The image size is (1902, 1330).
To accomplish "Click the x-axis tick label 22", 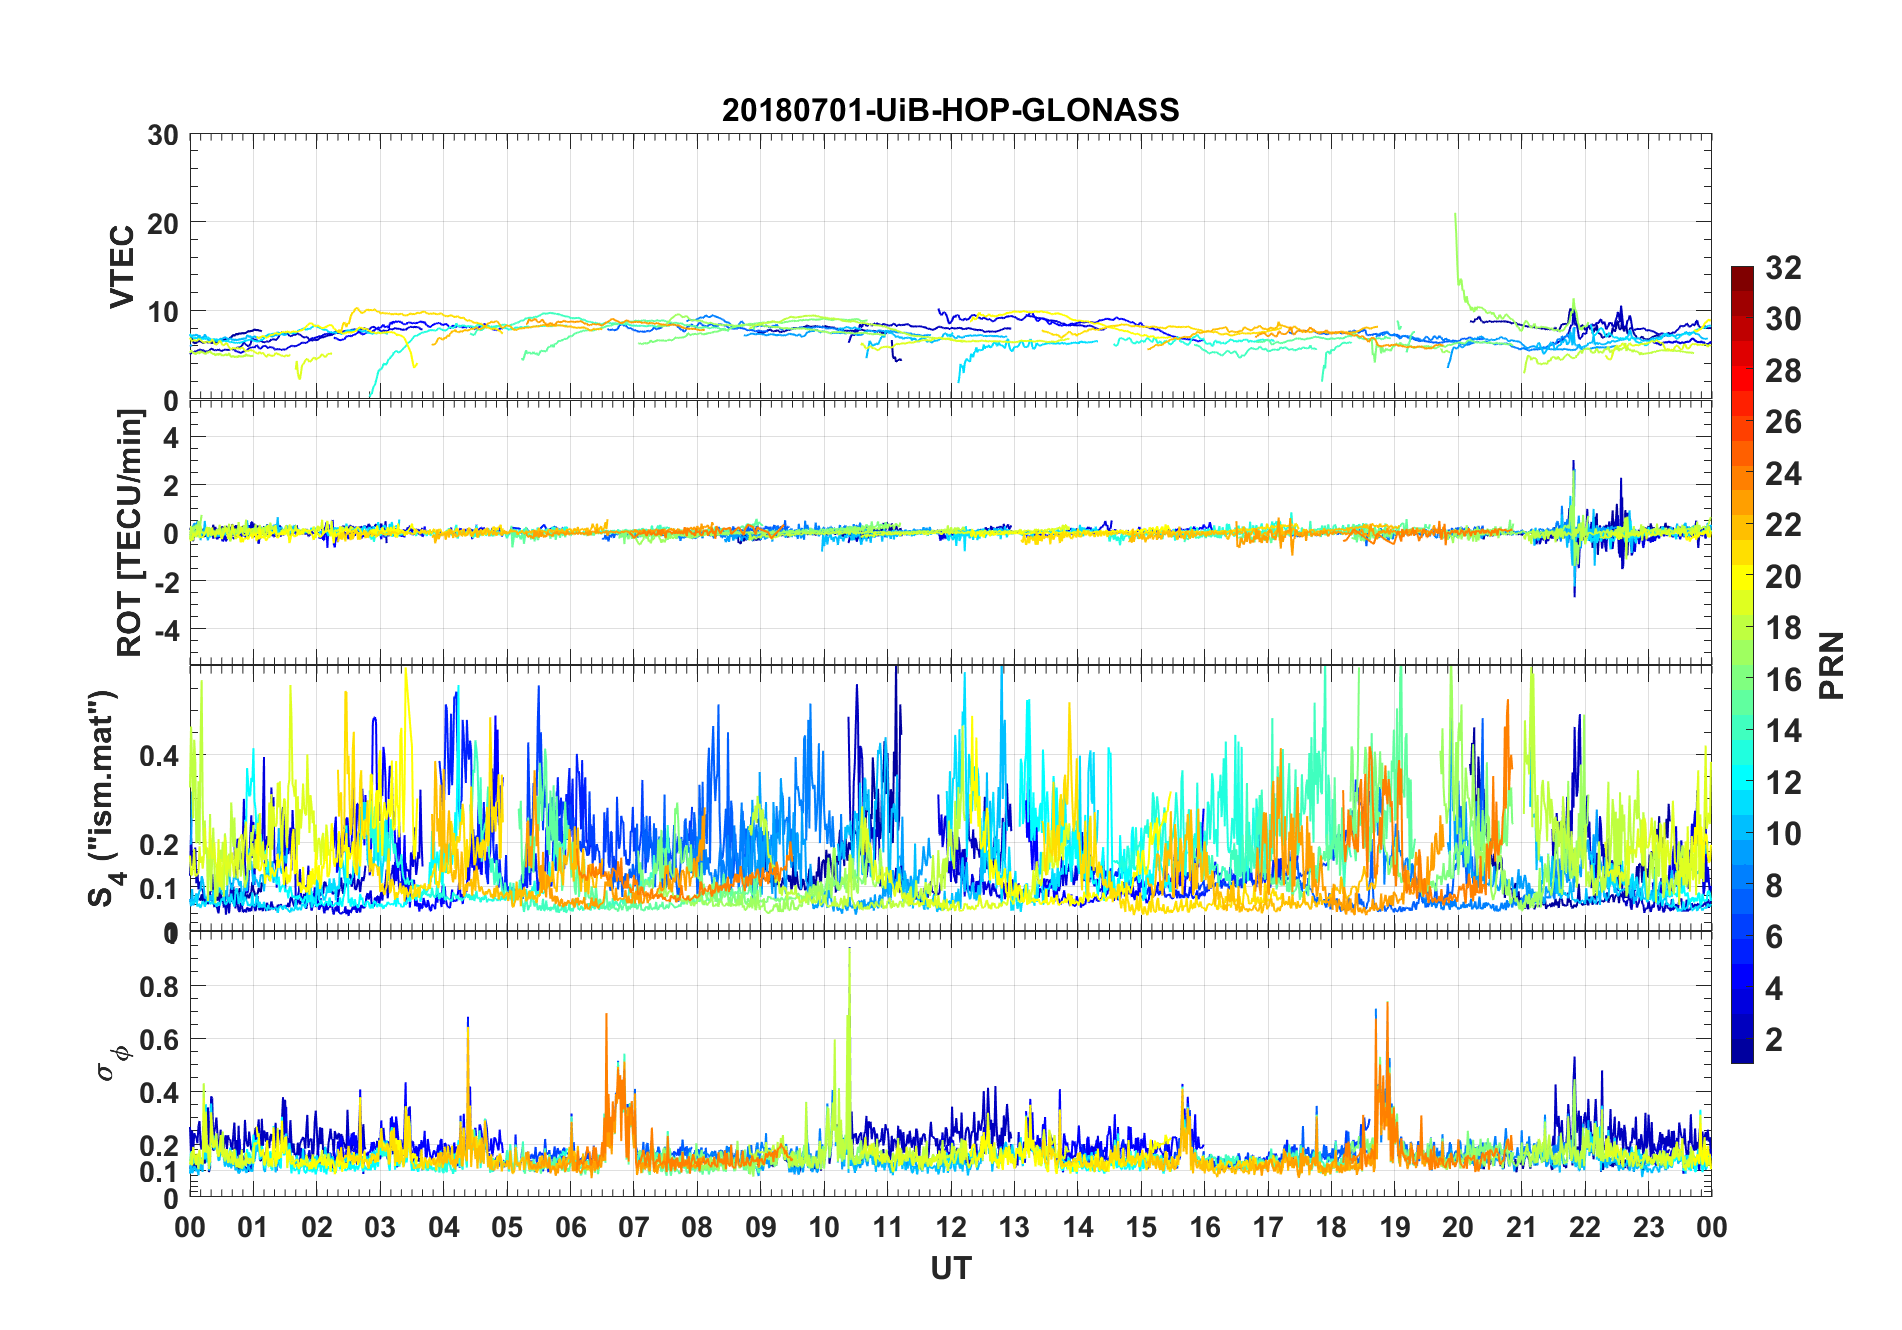I will point(1585,1227).
